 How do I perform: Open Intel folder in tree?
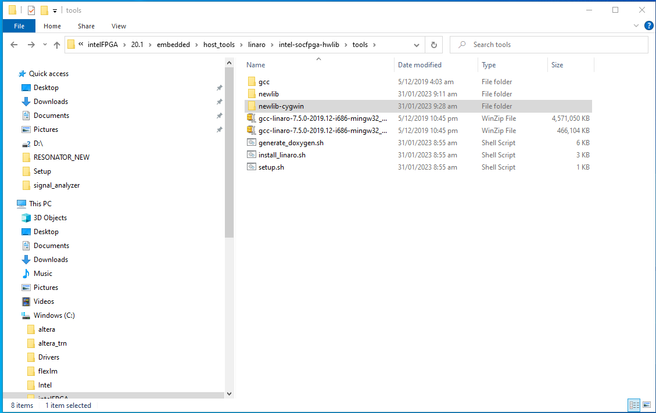45,385
